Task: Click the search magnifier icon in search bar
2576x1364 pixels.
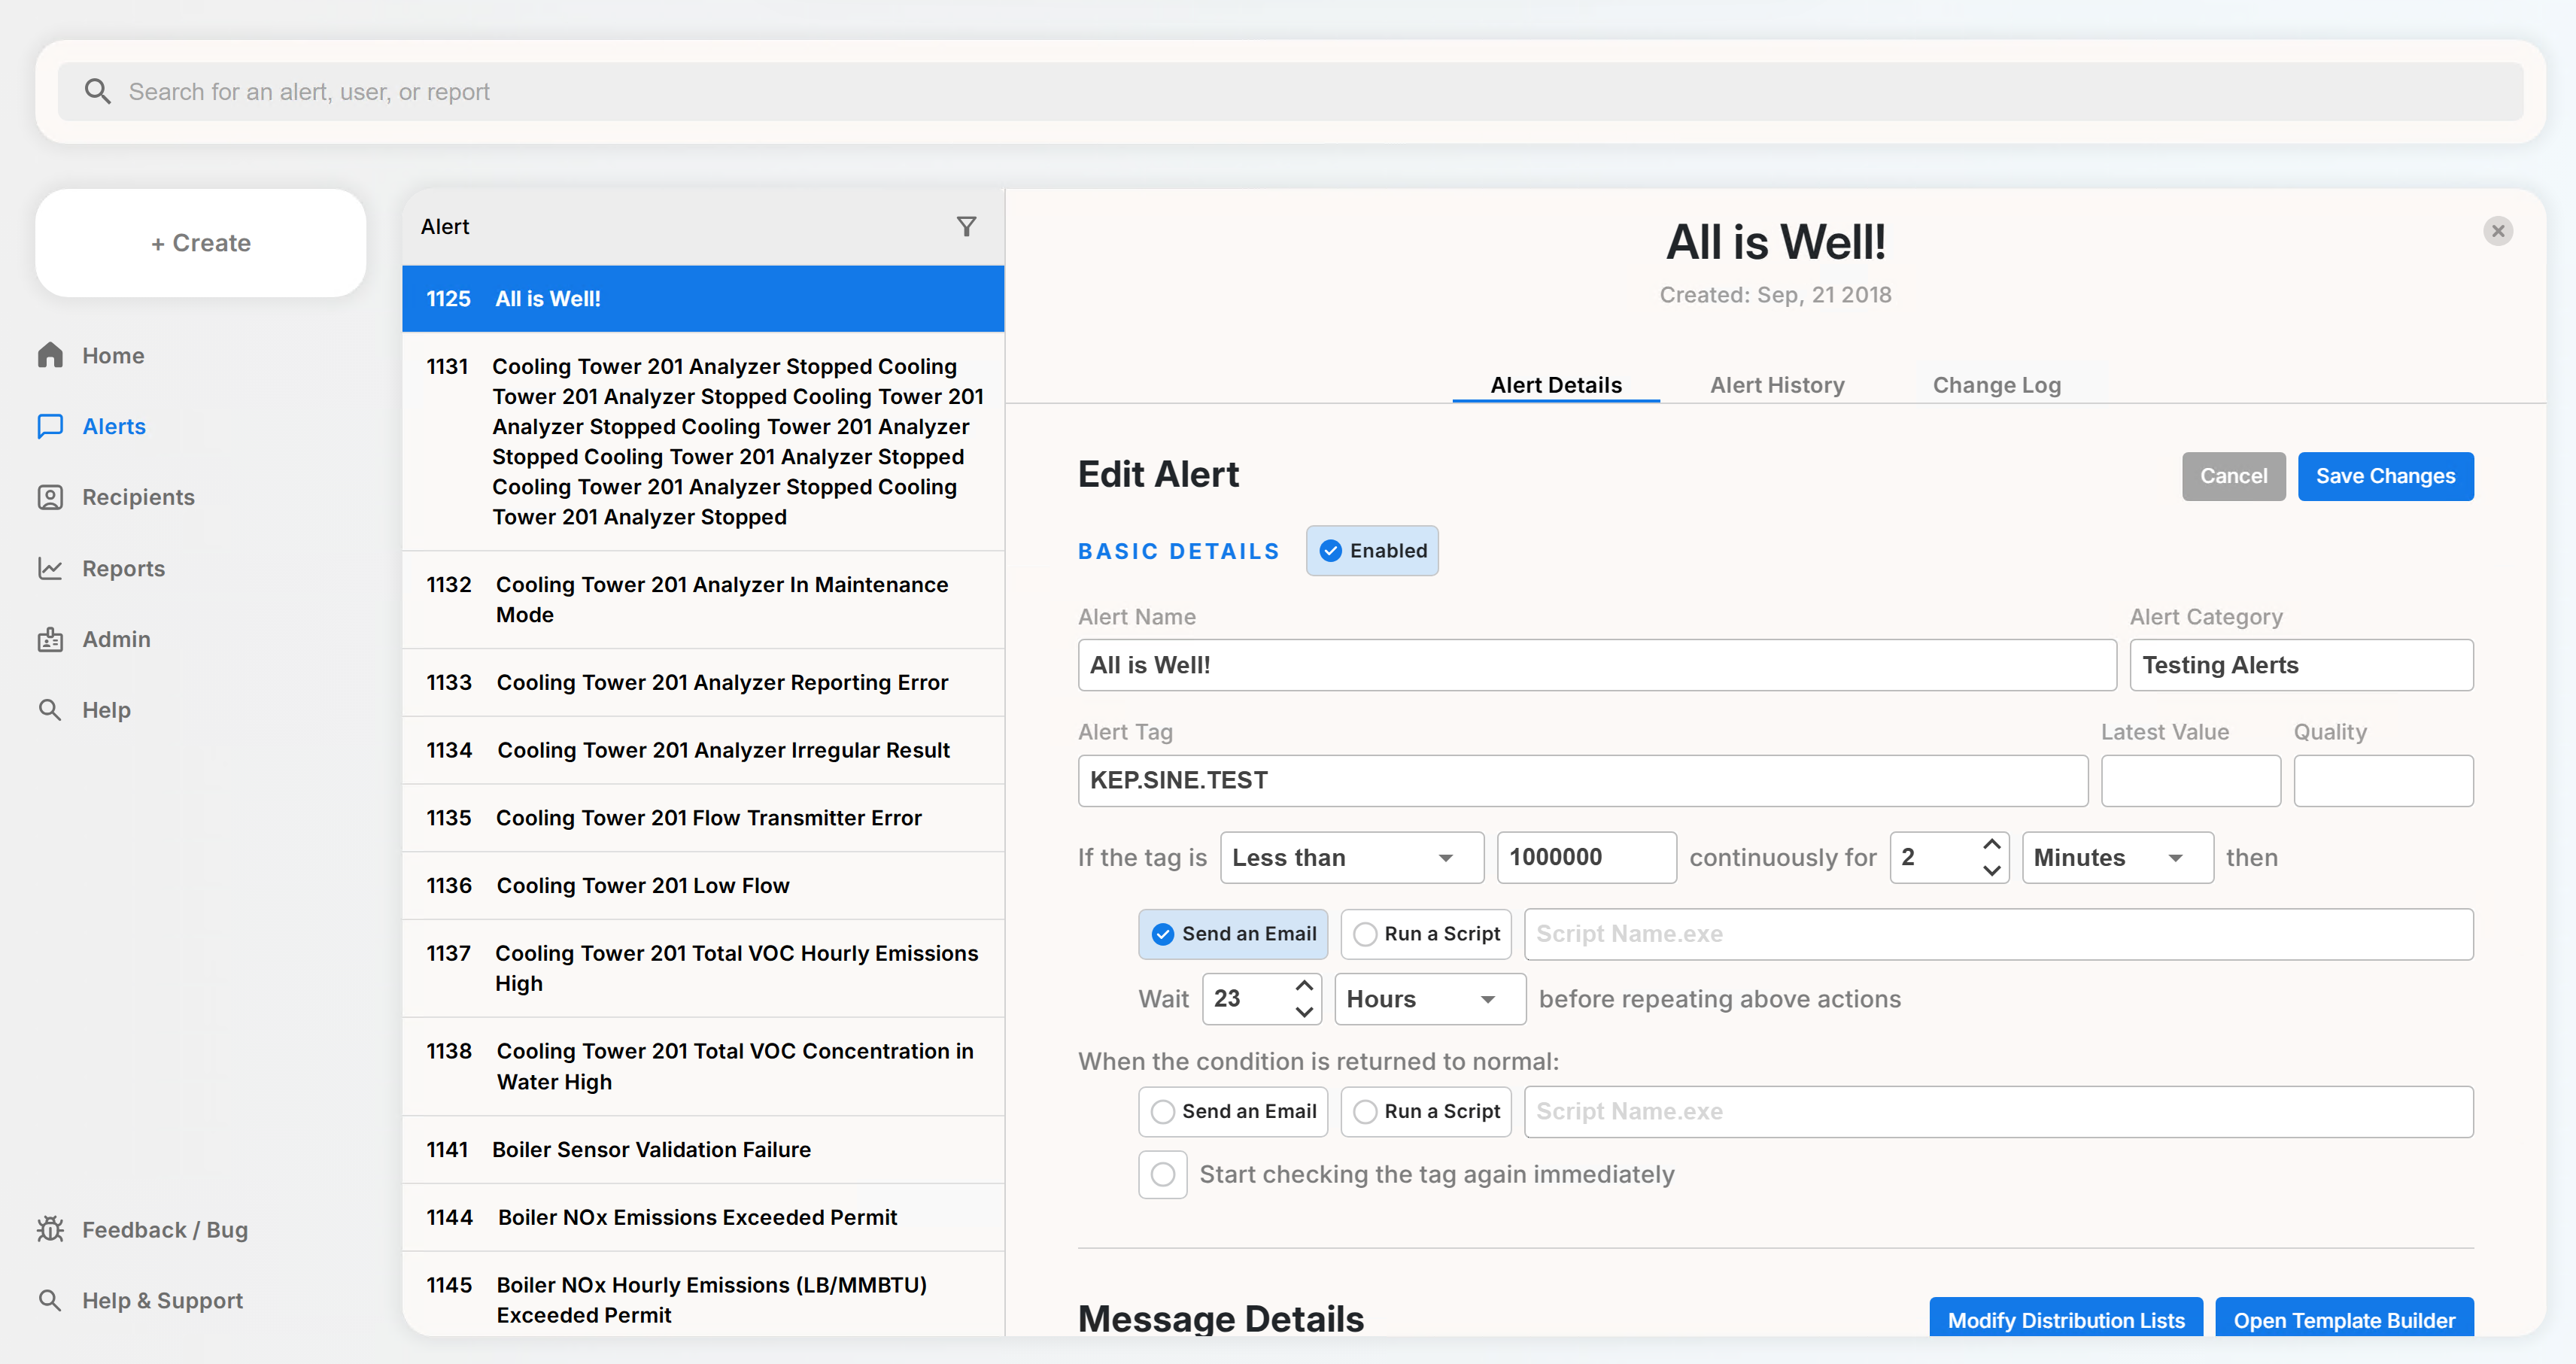Action: point(97,92)
